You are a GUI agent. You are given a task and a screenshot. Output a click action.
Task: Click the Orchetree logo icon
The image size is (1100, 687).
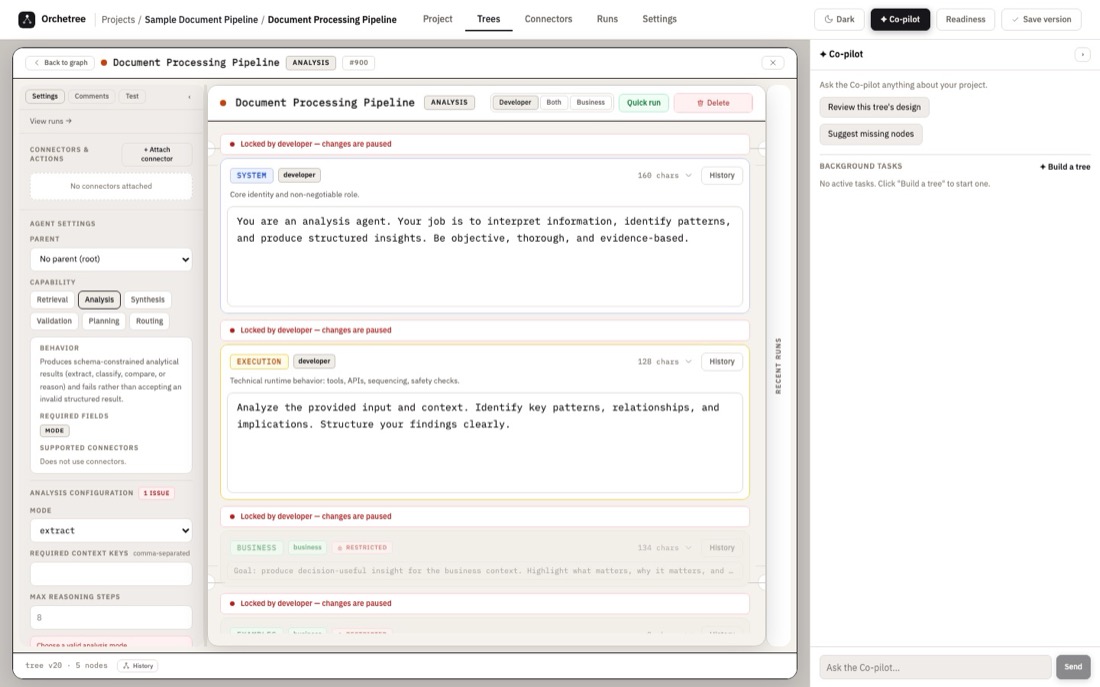pos(27,20)
